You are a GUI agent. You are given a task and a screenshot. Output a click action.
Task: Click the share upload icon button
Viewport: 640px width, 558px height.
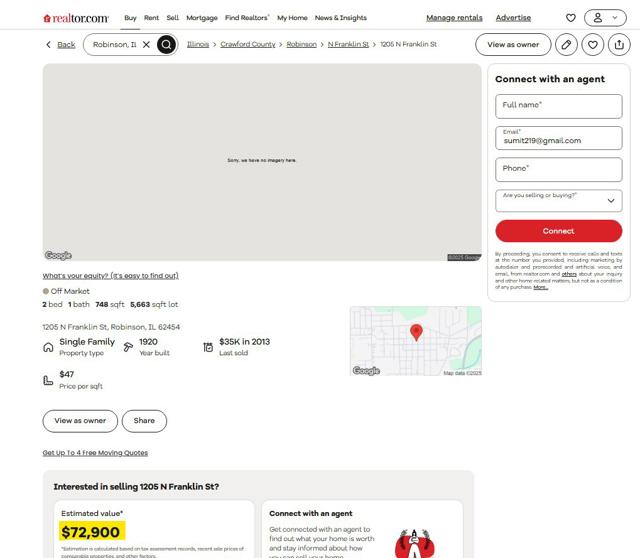click(x=619, y=44)
